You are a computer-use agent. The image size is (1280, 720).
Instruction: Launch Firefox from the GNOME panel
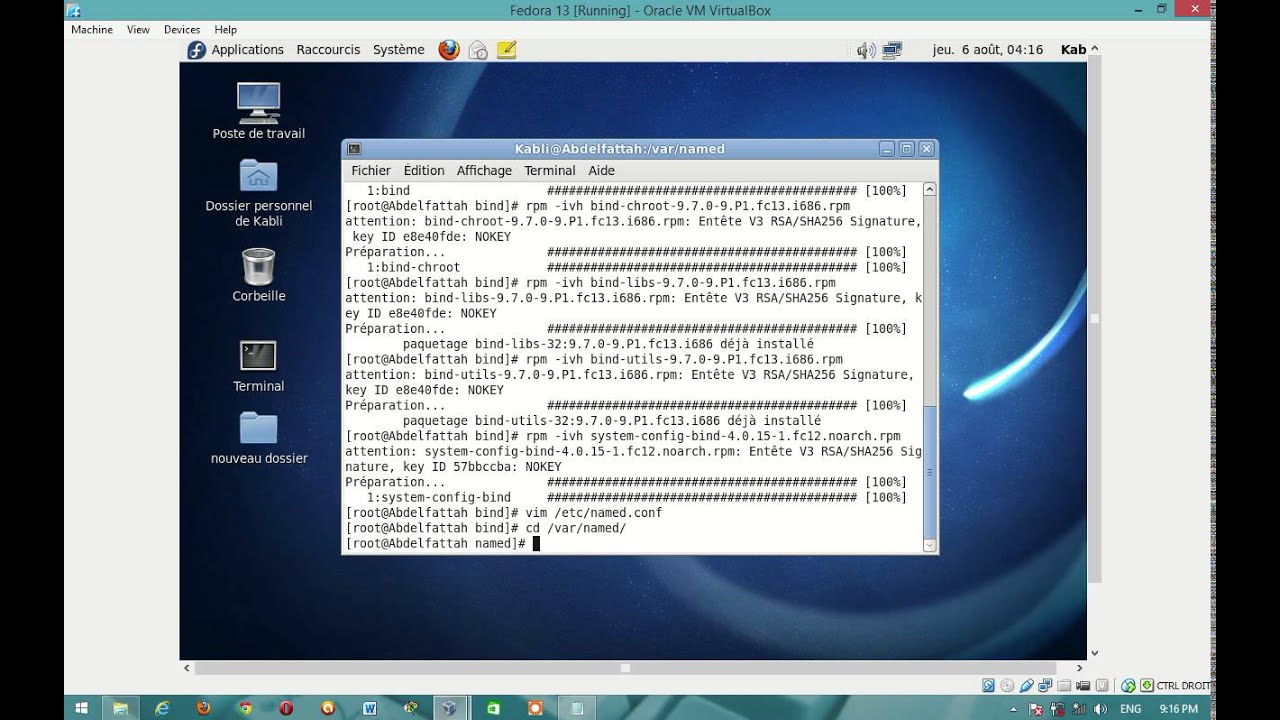pyautogui.click(x=449, y=49)
